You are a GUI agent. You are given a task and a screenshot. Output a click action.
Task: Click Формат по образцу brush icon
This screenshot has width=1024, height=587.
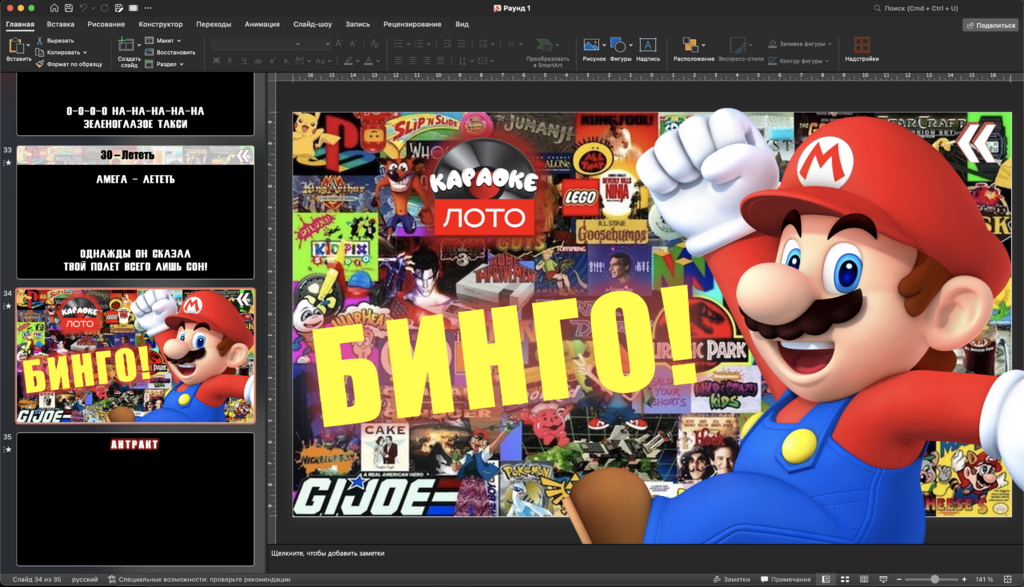click(x=40, y=64)
